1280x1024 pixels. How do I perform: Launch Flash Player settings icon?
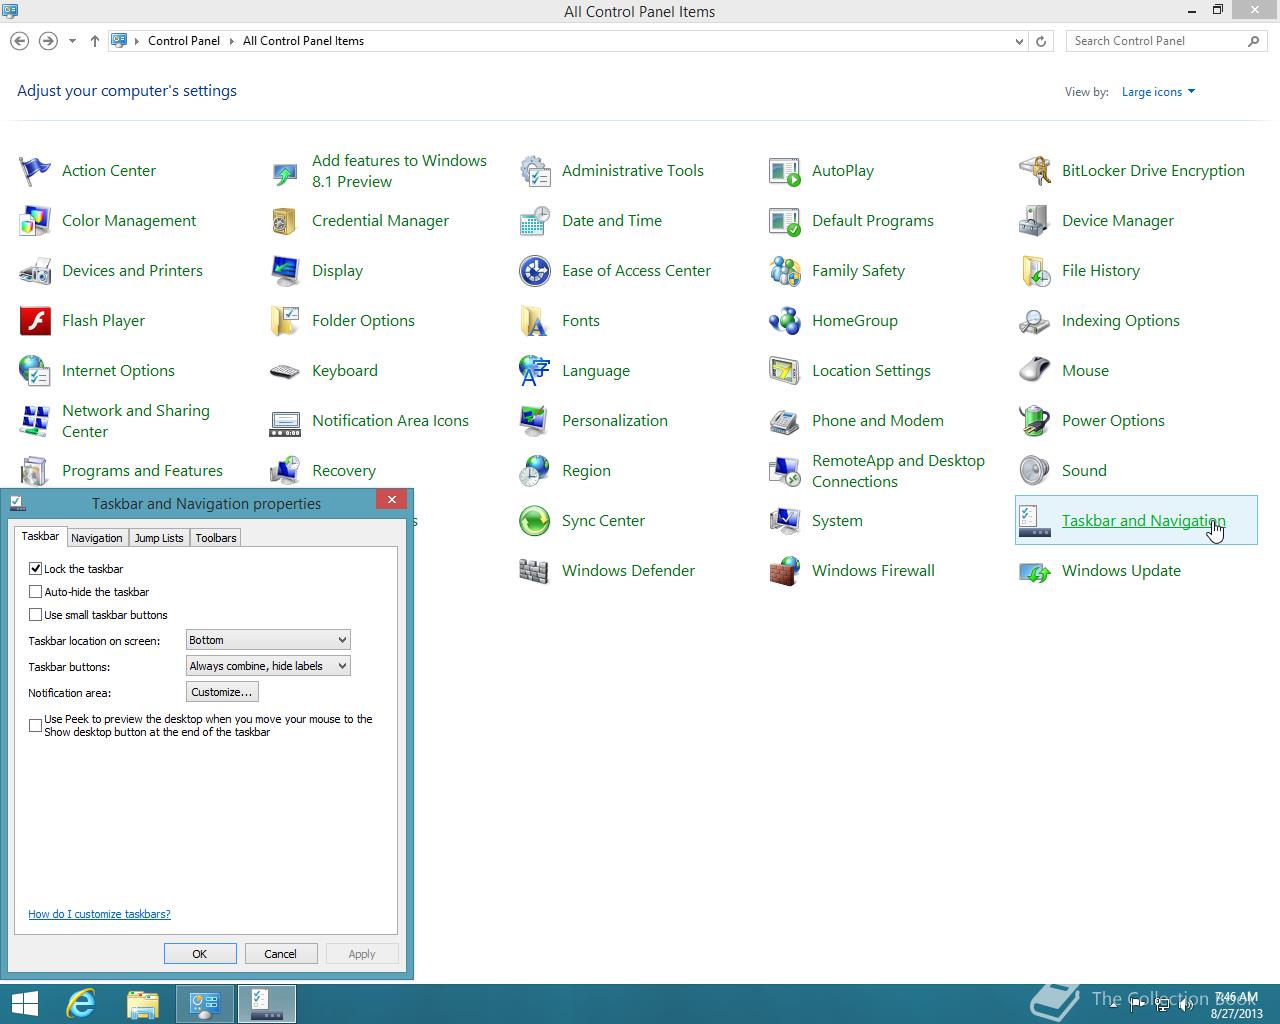[35, 321]
